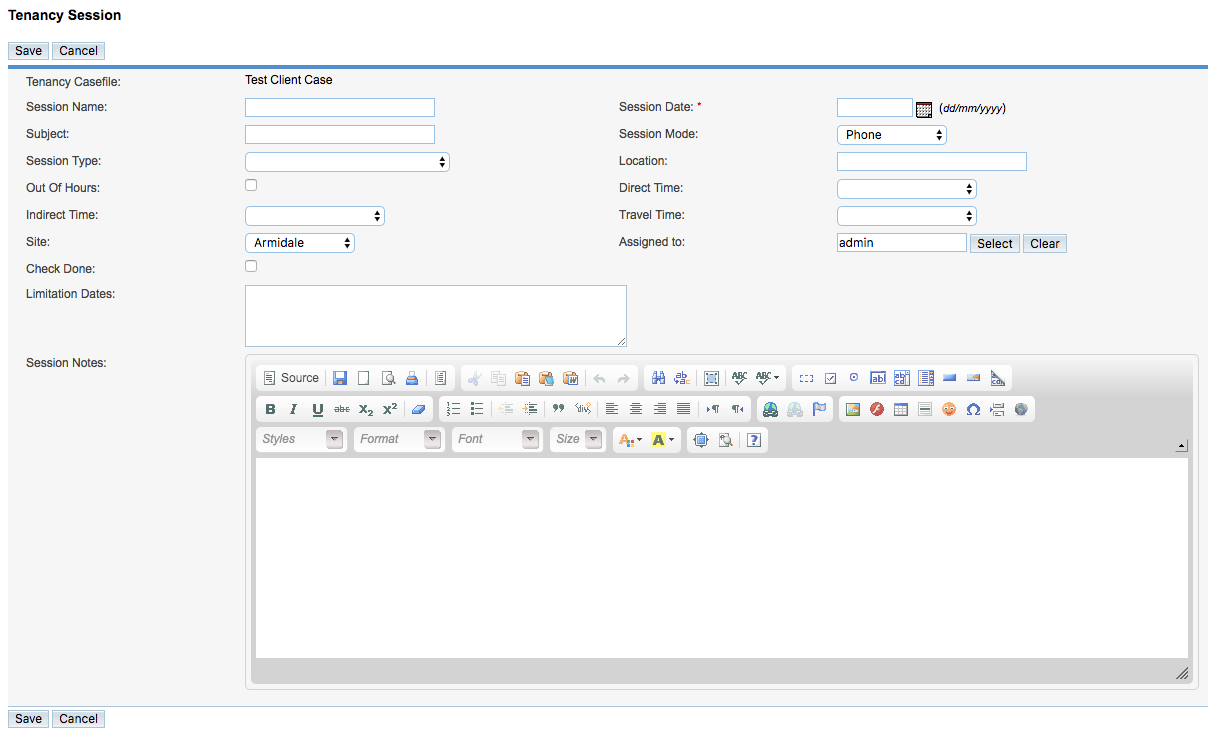Image resolution: width=1208 pixels, height=738 pixels.
Task: Maximize the editor
Action: click(x=701, y=440)
